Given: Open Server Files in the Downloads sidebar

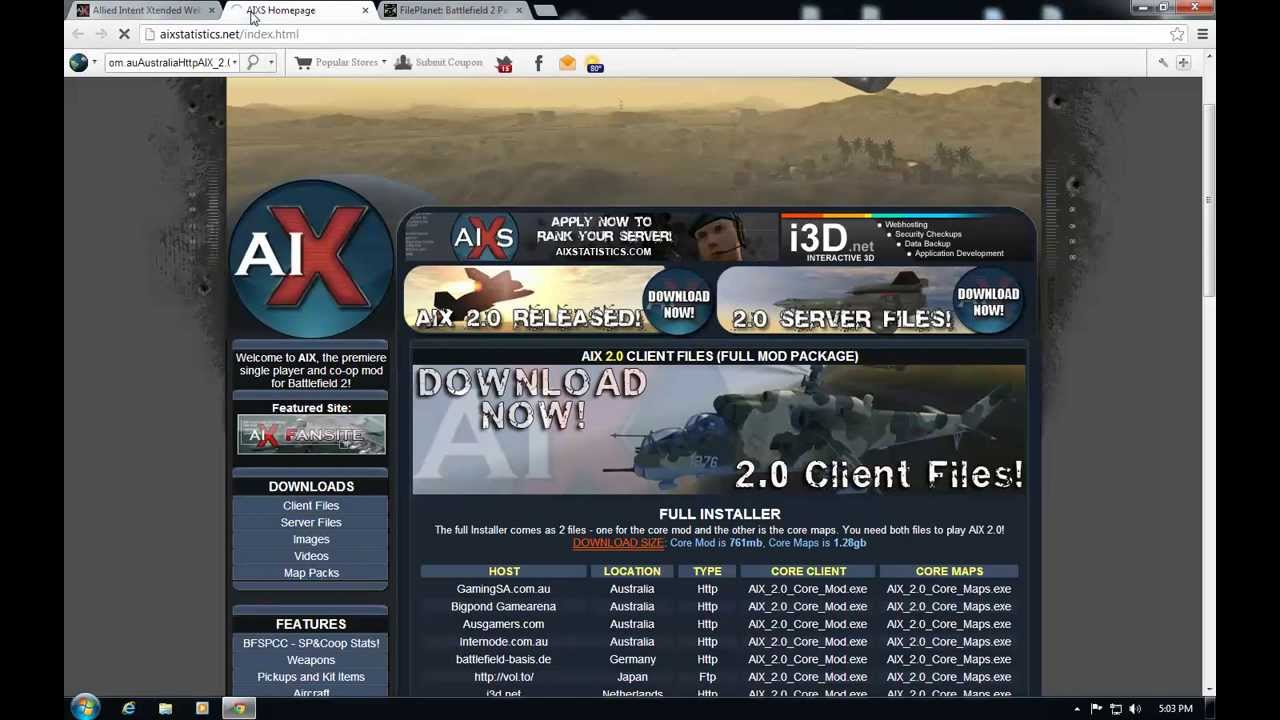Looking at the screenshot, I should [x=311, y=522].
